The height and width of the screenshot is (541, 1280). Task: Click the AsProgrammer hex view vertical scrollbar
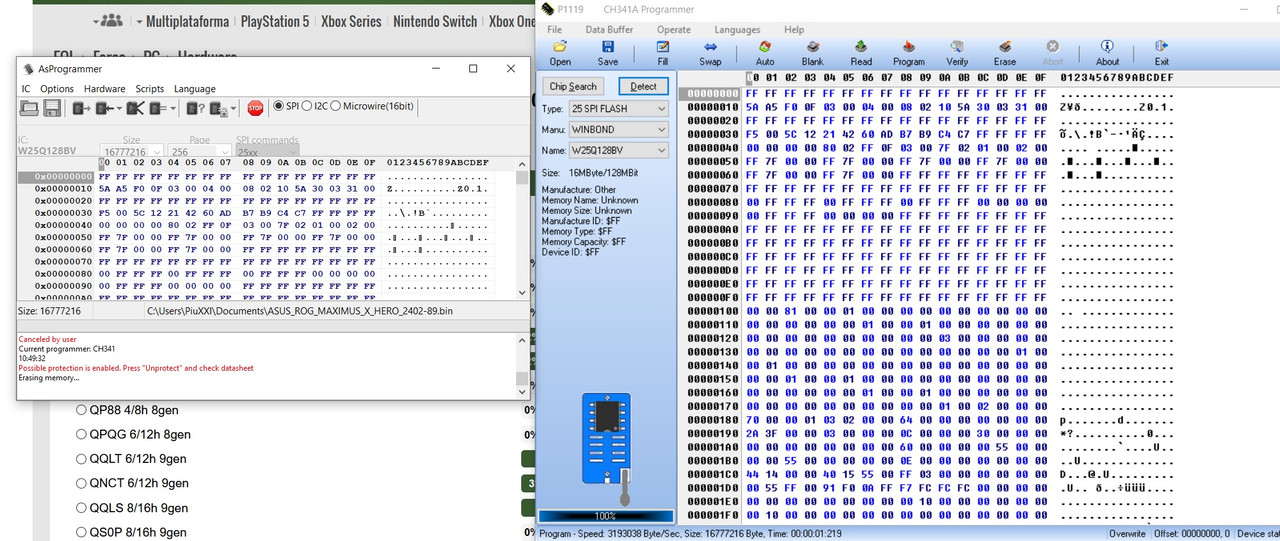pyautogui.click(x=522, y=231)
